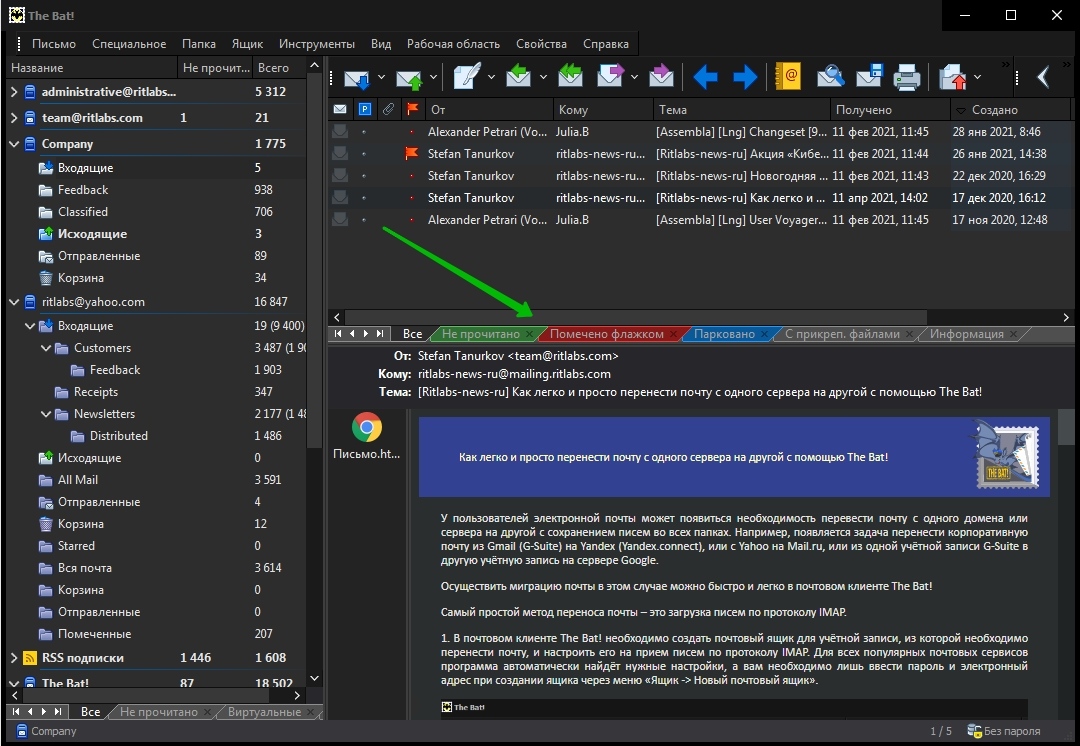Image resolution: width=1080 pixels, height=746 pixels.
Task: Click the flag column header icon
Action: 413,109
